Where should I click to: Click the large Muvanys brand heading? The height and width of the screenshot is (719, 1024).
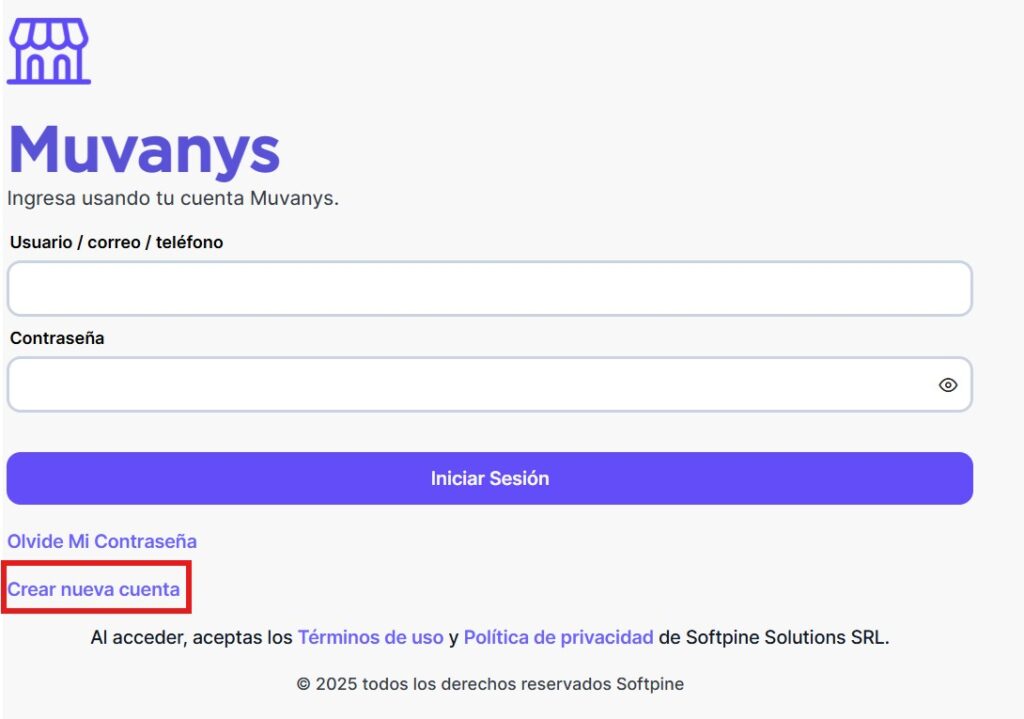click(x=144, y=151)
